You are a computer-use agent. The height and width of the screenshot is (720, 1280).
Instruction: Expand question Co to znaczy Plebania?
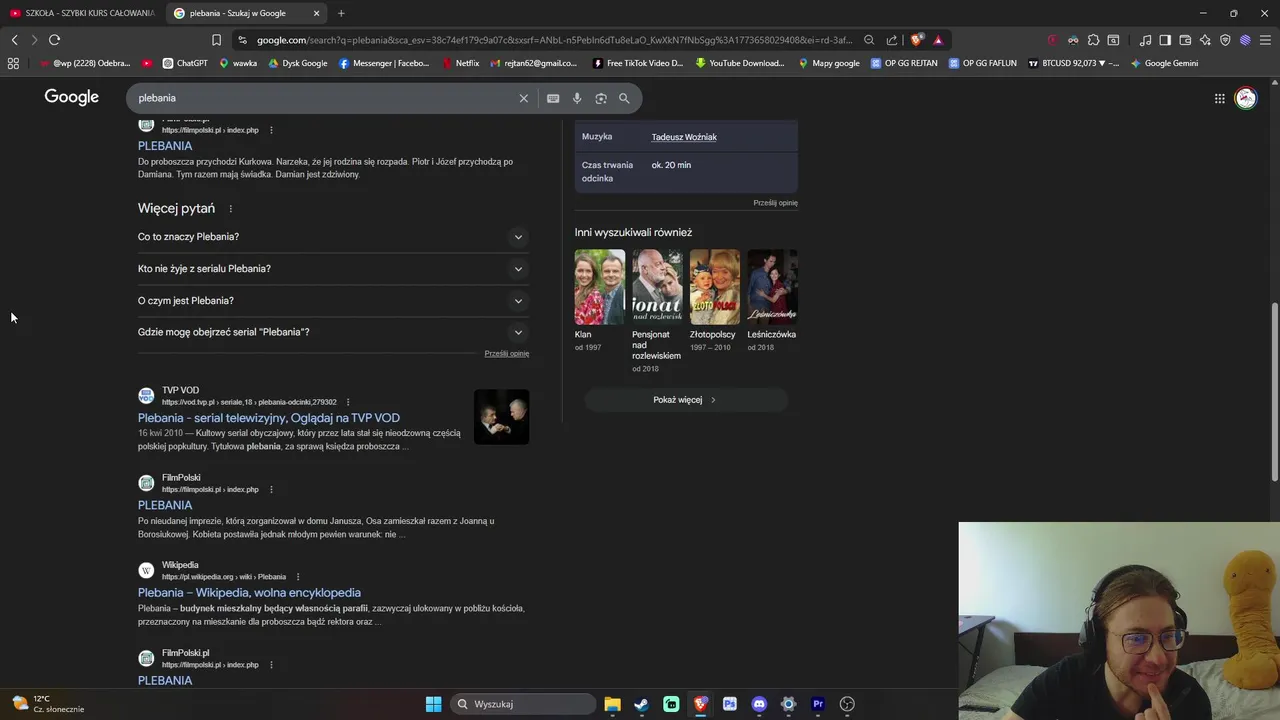(x=333, y=237)
